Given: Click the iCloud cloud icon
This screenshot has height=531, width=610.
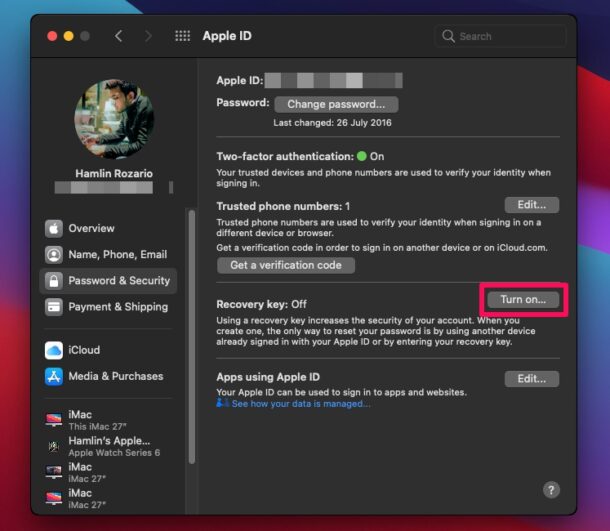Looking at the screenshot, I should pyautogui.click(x=54, y=350).
